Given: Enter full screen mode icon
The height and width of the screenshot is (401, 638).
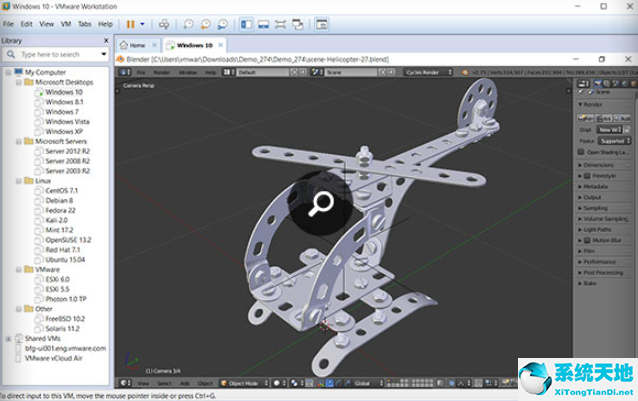Looking at the screenshot, I should [x=280, y=24].
